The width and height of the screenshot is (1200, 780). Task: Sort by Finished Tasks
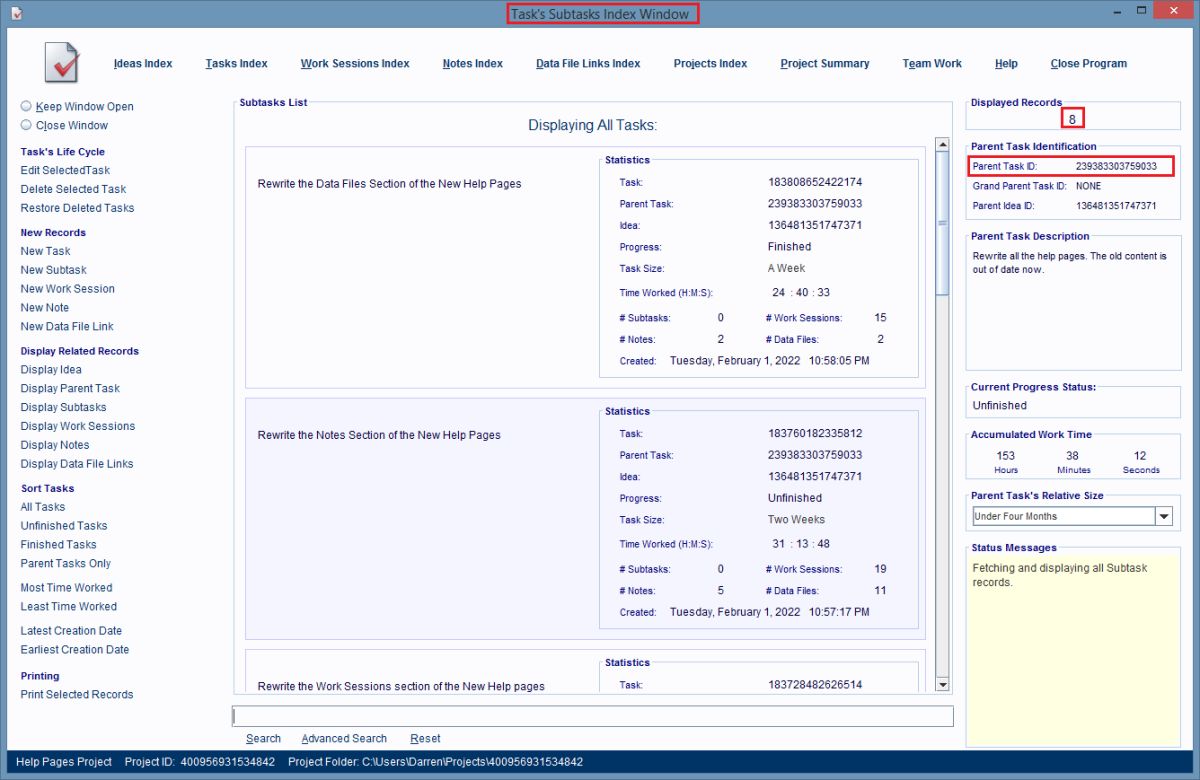58,545
